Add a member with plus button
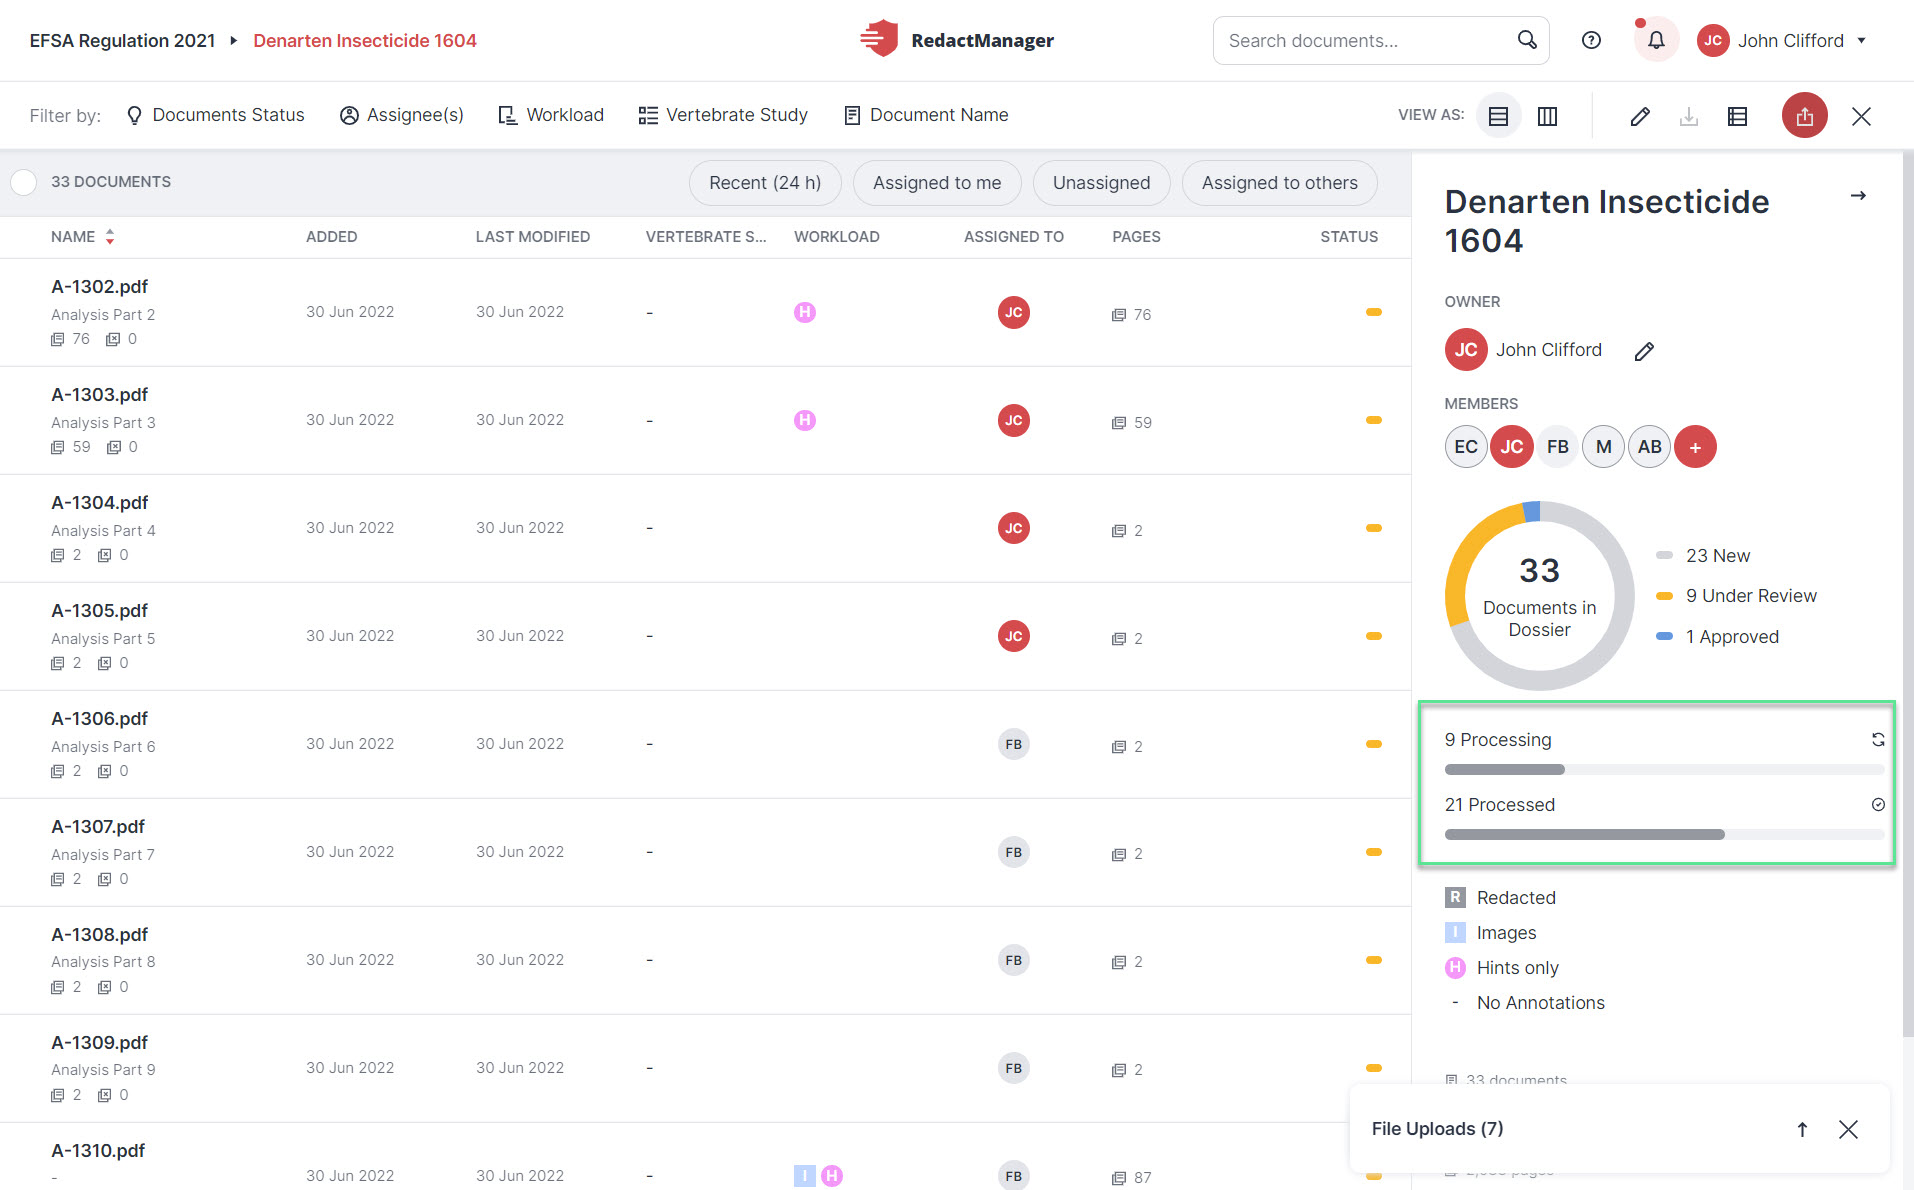Image resolution: width=1914 pixels, height=1190 pixels. pyautogui.click(x=1695, y=447)
